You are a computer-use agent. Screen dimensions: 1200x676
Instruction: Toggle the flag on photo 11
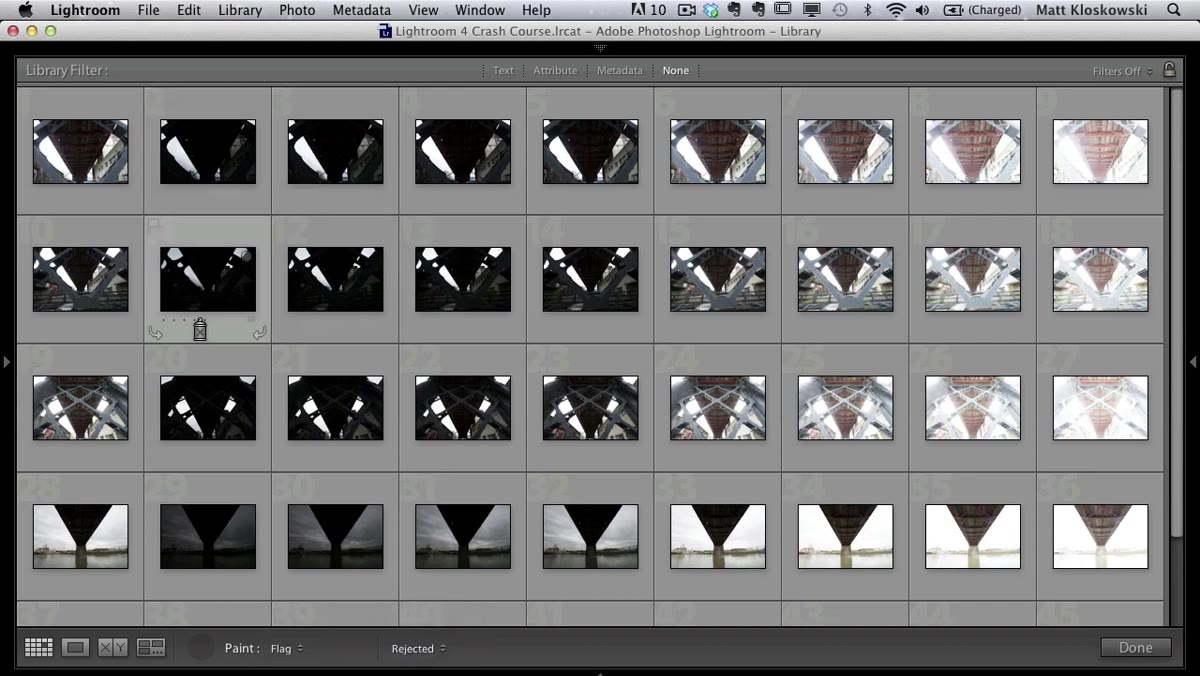click(155, 227)
